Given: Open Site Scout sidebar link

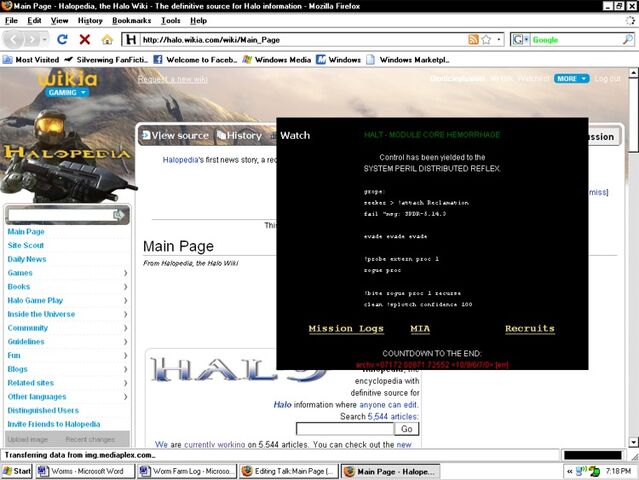Looking at the screenshot, I should 25,245.
